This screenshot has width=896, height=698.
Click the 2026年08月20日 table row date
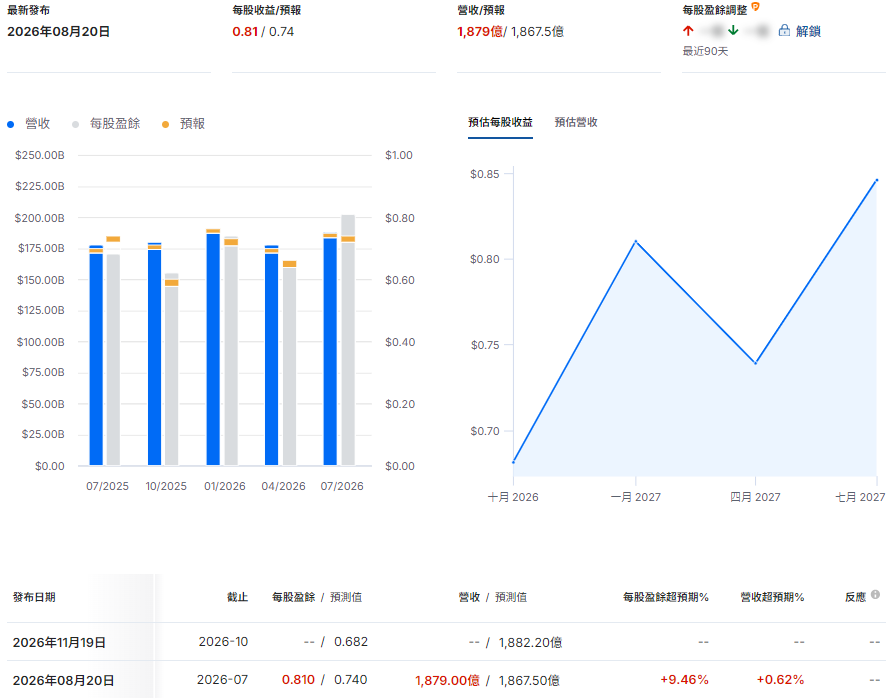pyautogui.click(x=63, y=680)
